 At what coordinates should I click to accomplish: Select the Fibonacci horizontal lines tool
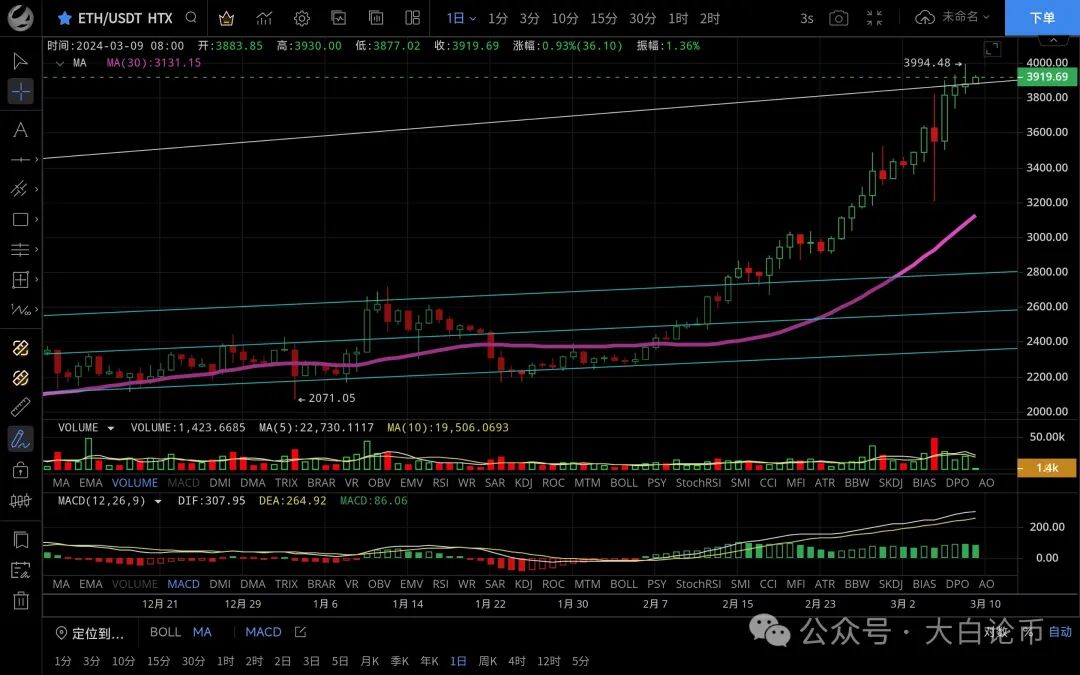pyautogui.click(x=21, y=249)
